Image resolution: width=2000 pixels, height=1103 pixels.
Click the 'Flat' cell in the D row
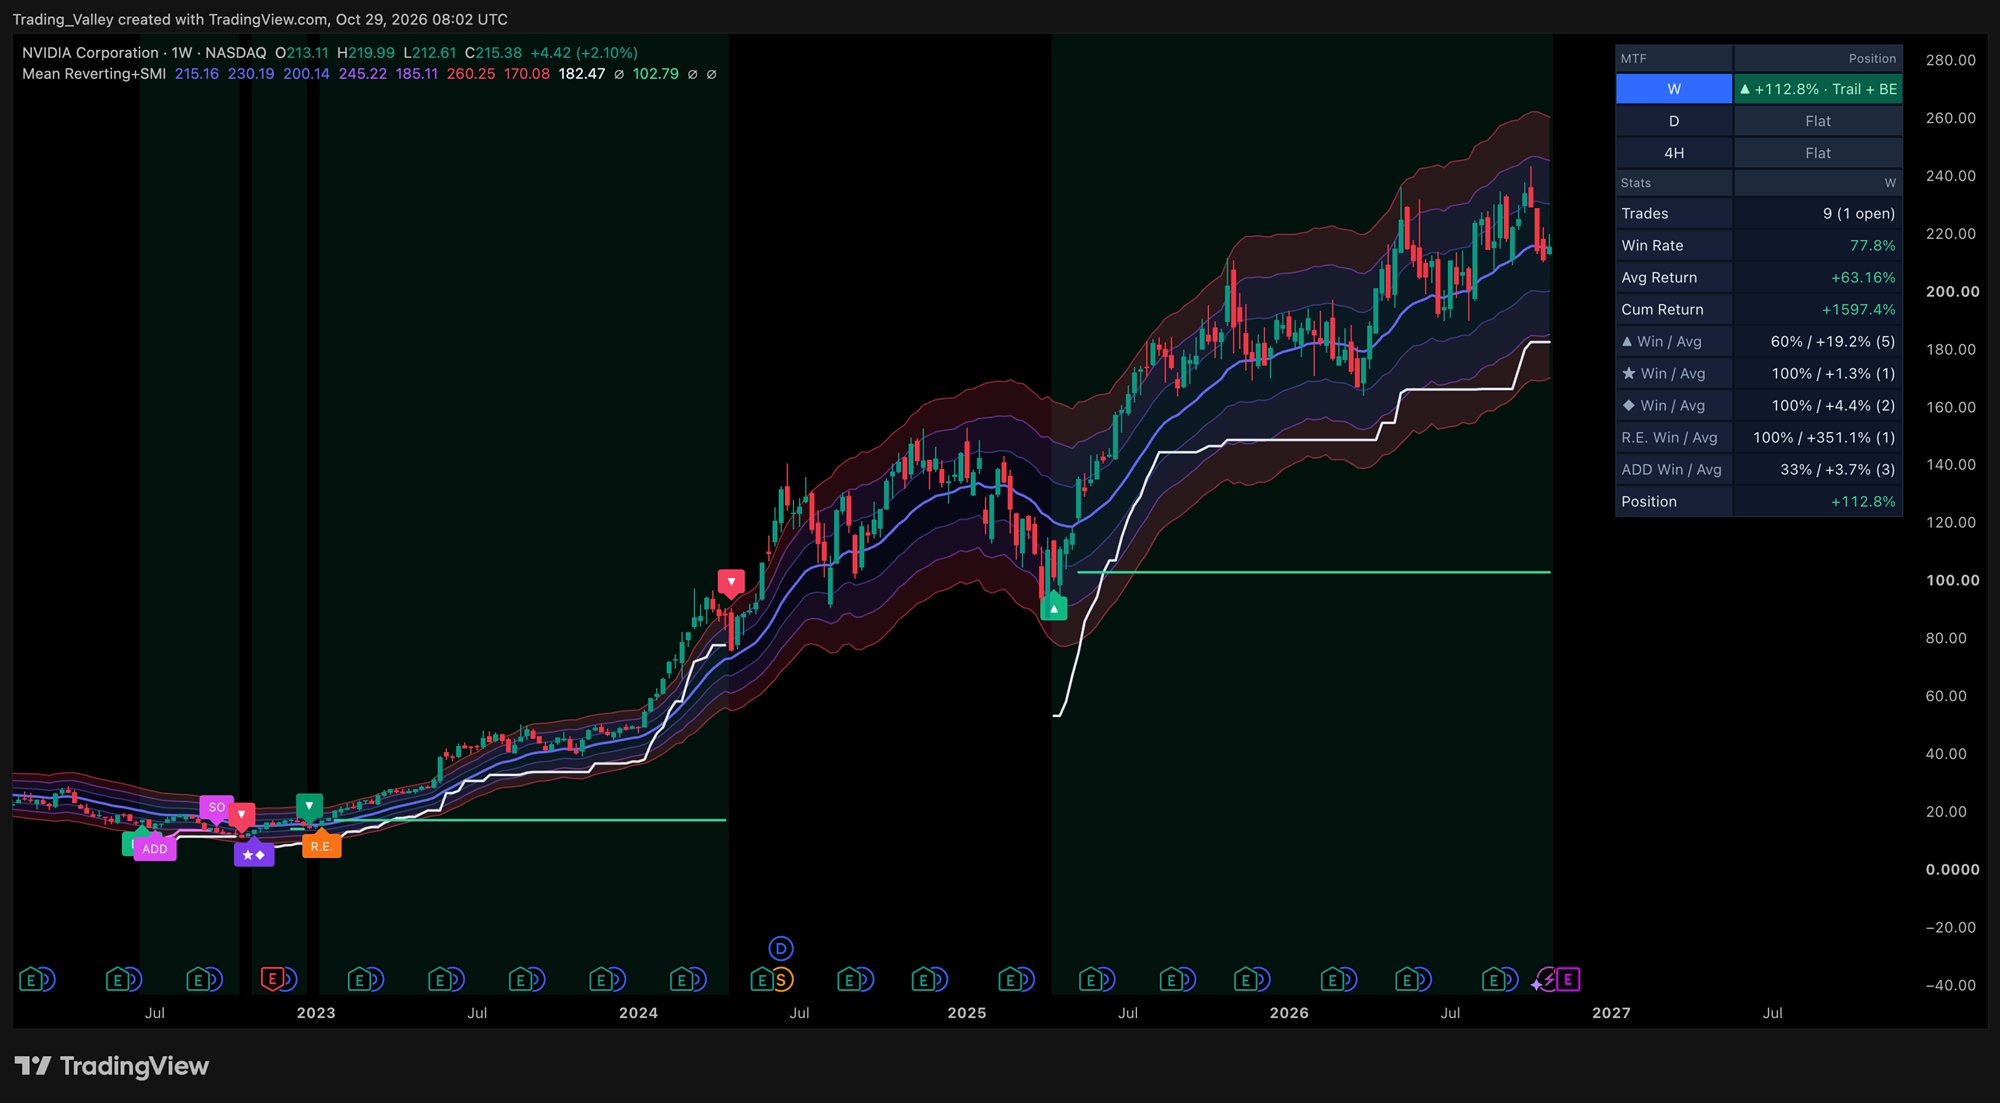pos(1818,121)
